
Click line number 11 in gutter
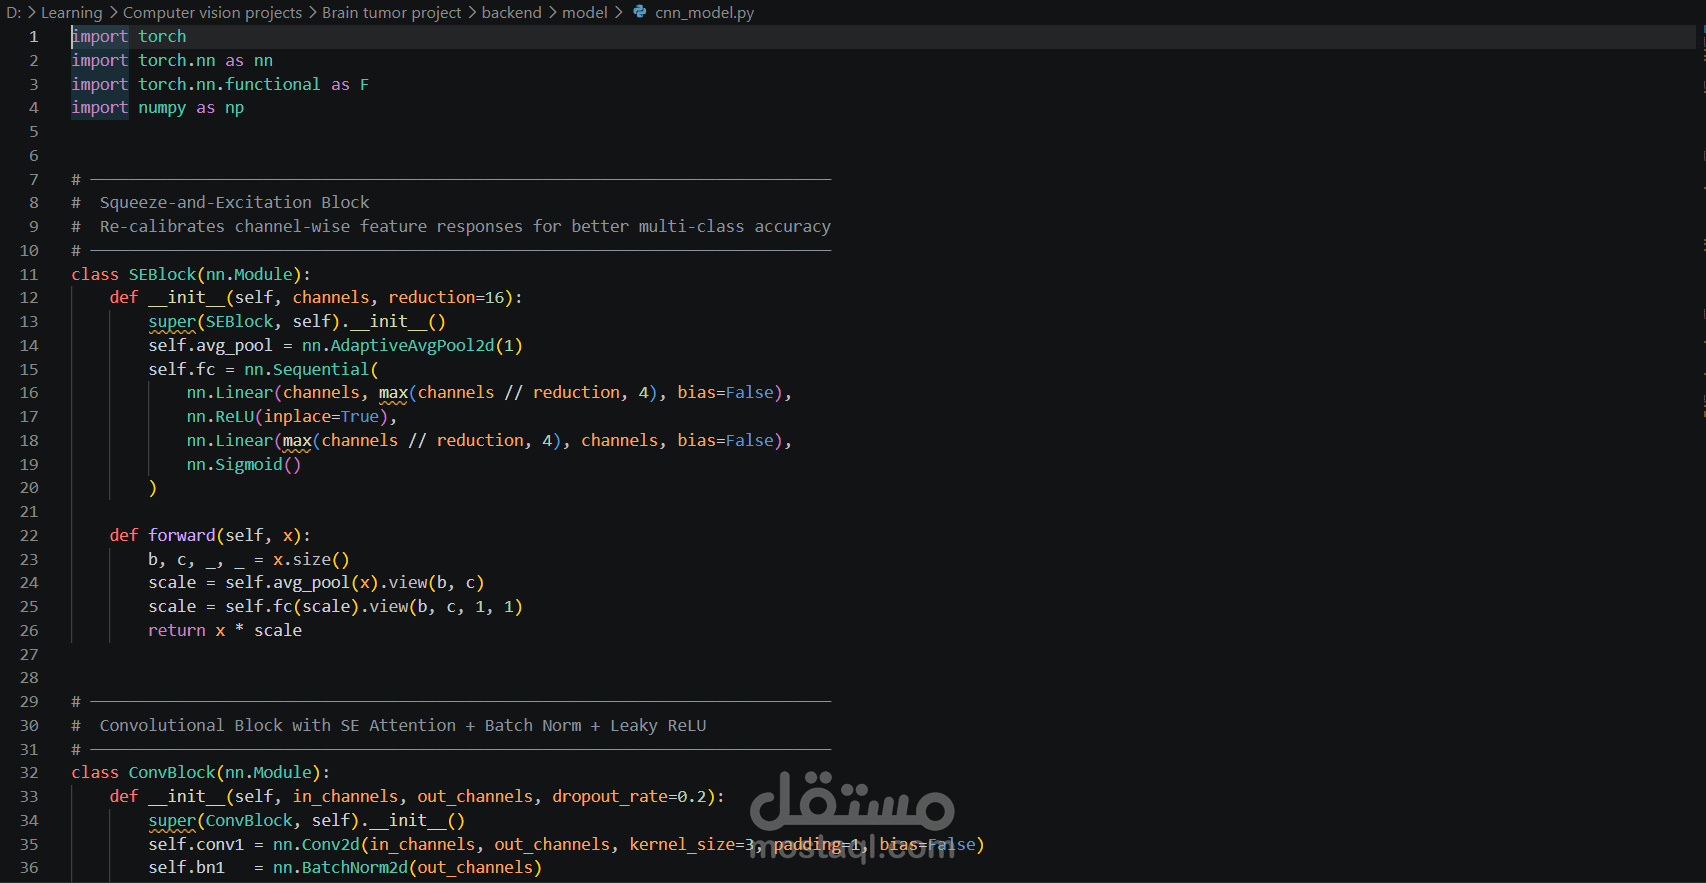tap(29, 274)
